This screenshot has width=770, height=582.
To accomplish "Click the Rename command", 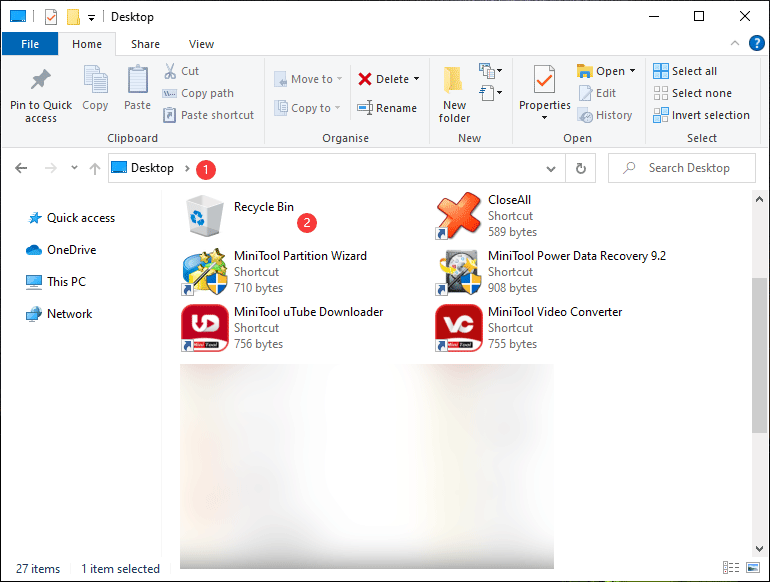I will pyautogui.click(x=387, y=108).
